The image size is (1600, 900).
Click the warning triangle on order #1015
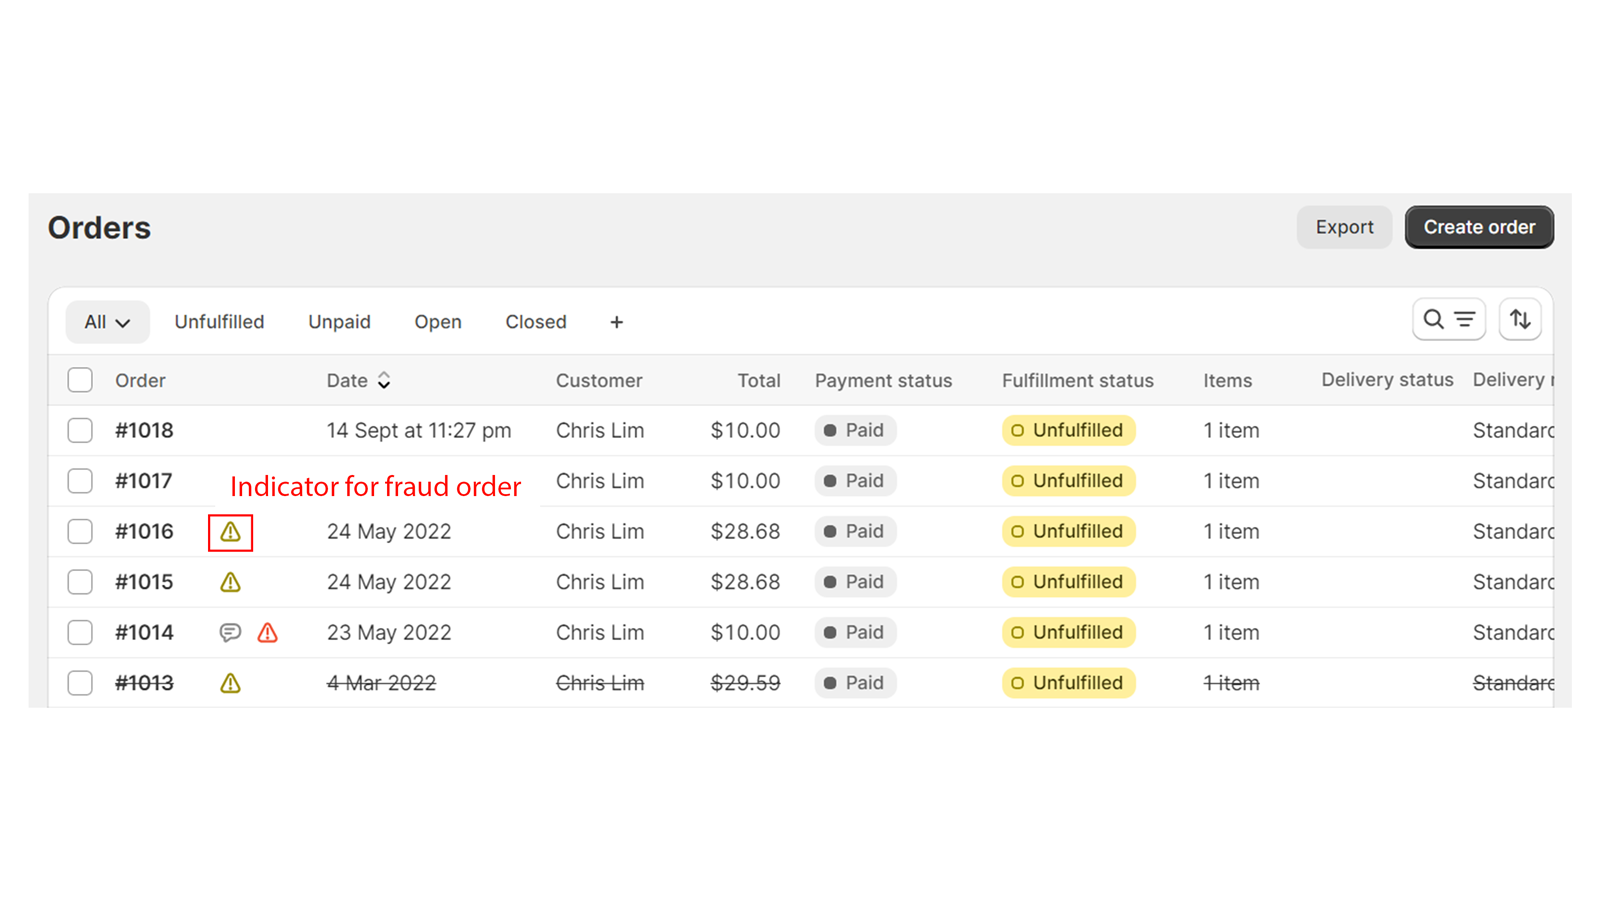point(230,581)
